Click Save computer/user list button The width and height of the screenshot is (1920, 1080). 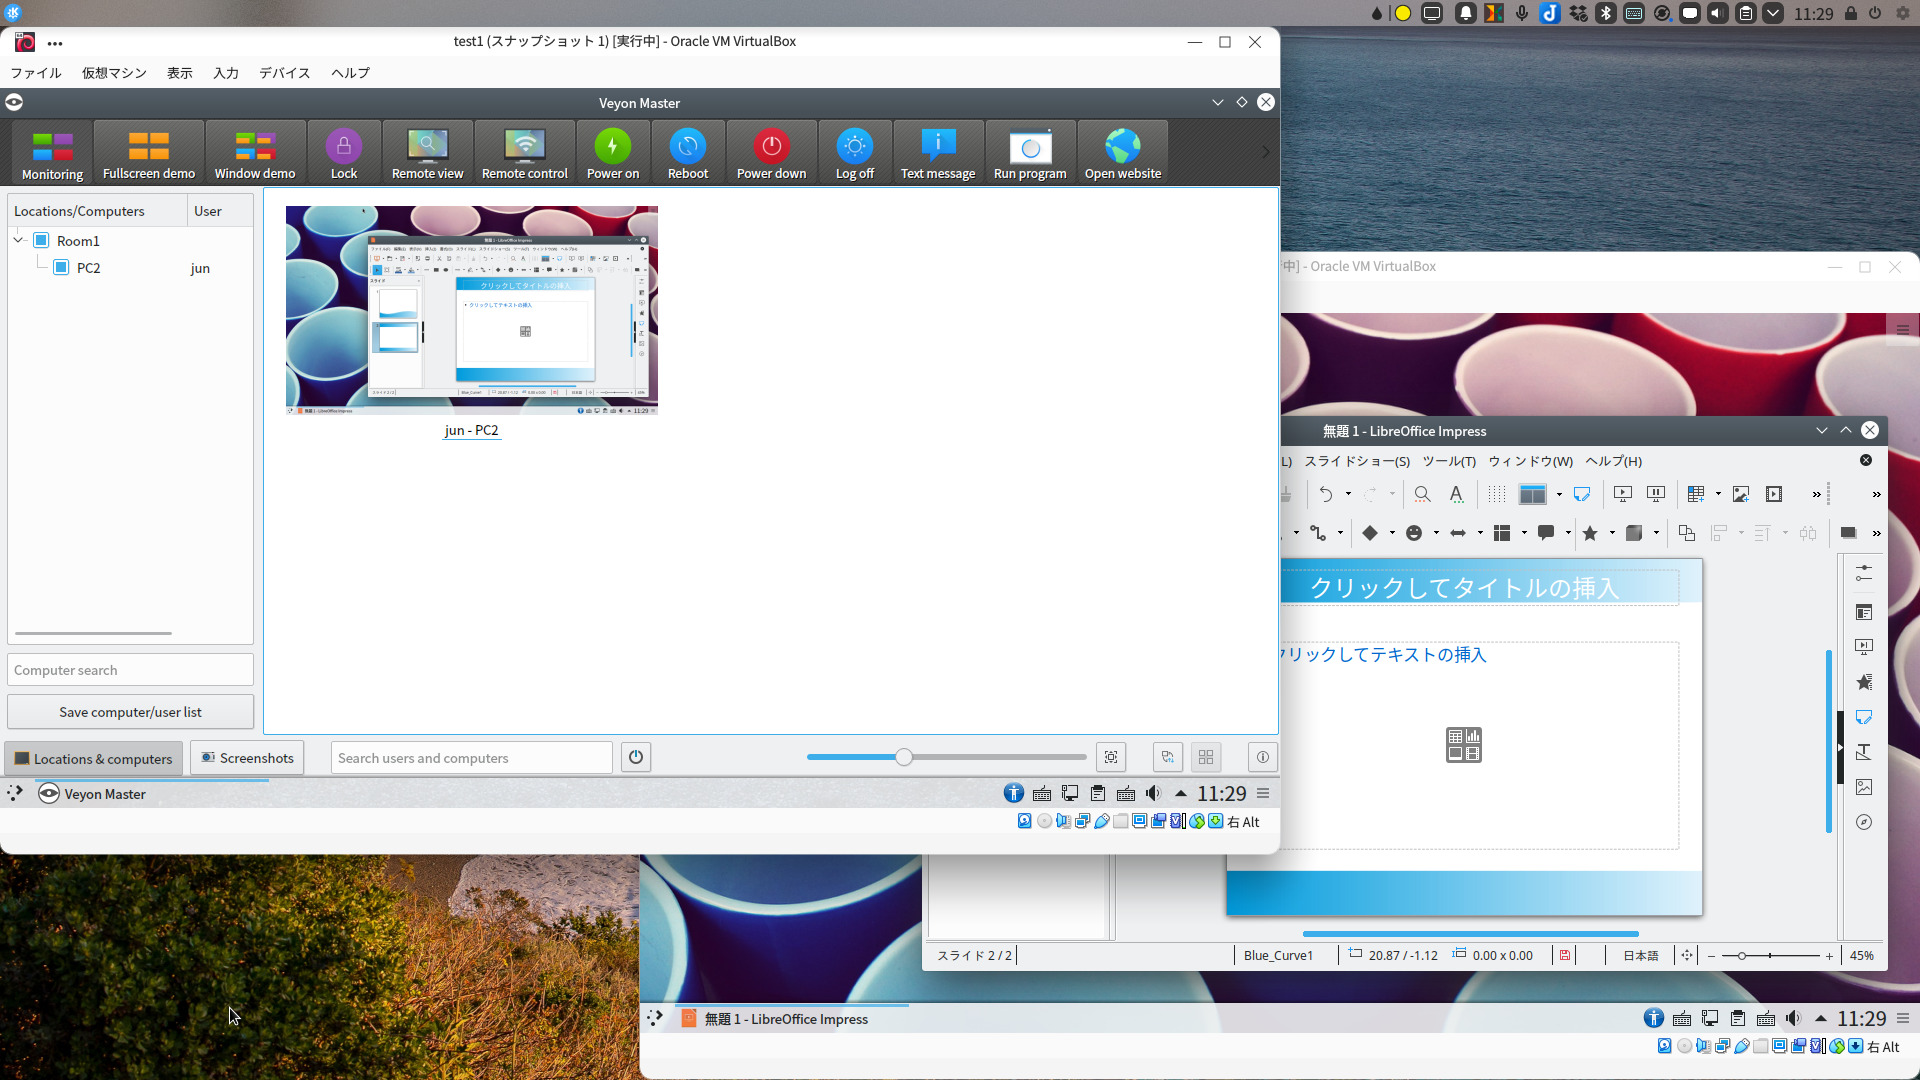click(x=130, y=712)
